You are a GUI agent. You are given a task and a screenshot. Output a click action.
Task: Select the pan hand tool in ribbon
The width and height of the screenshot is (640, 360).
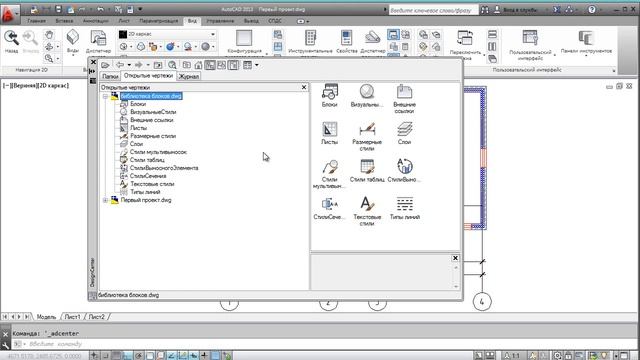point(49,35)
